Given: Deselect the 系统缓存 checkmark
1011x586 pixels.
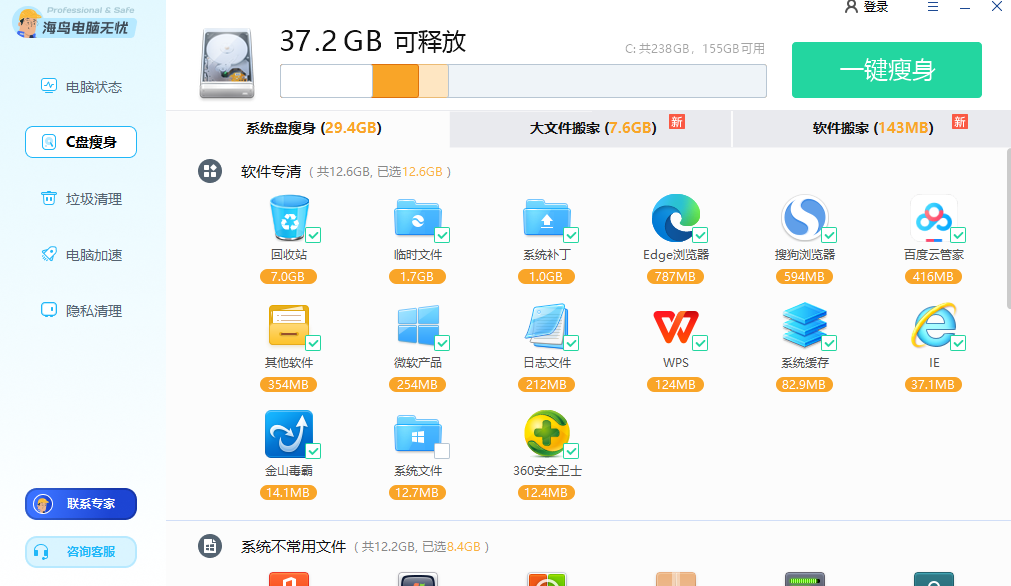Looking at the screenshot, I should pos(831,342).
